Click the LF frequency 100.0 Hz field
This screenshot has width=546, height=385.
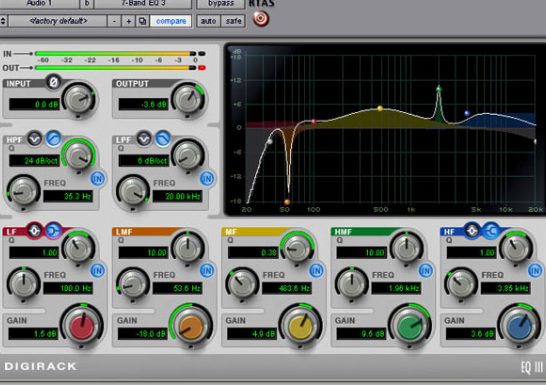click(x=68, y=288)
